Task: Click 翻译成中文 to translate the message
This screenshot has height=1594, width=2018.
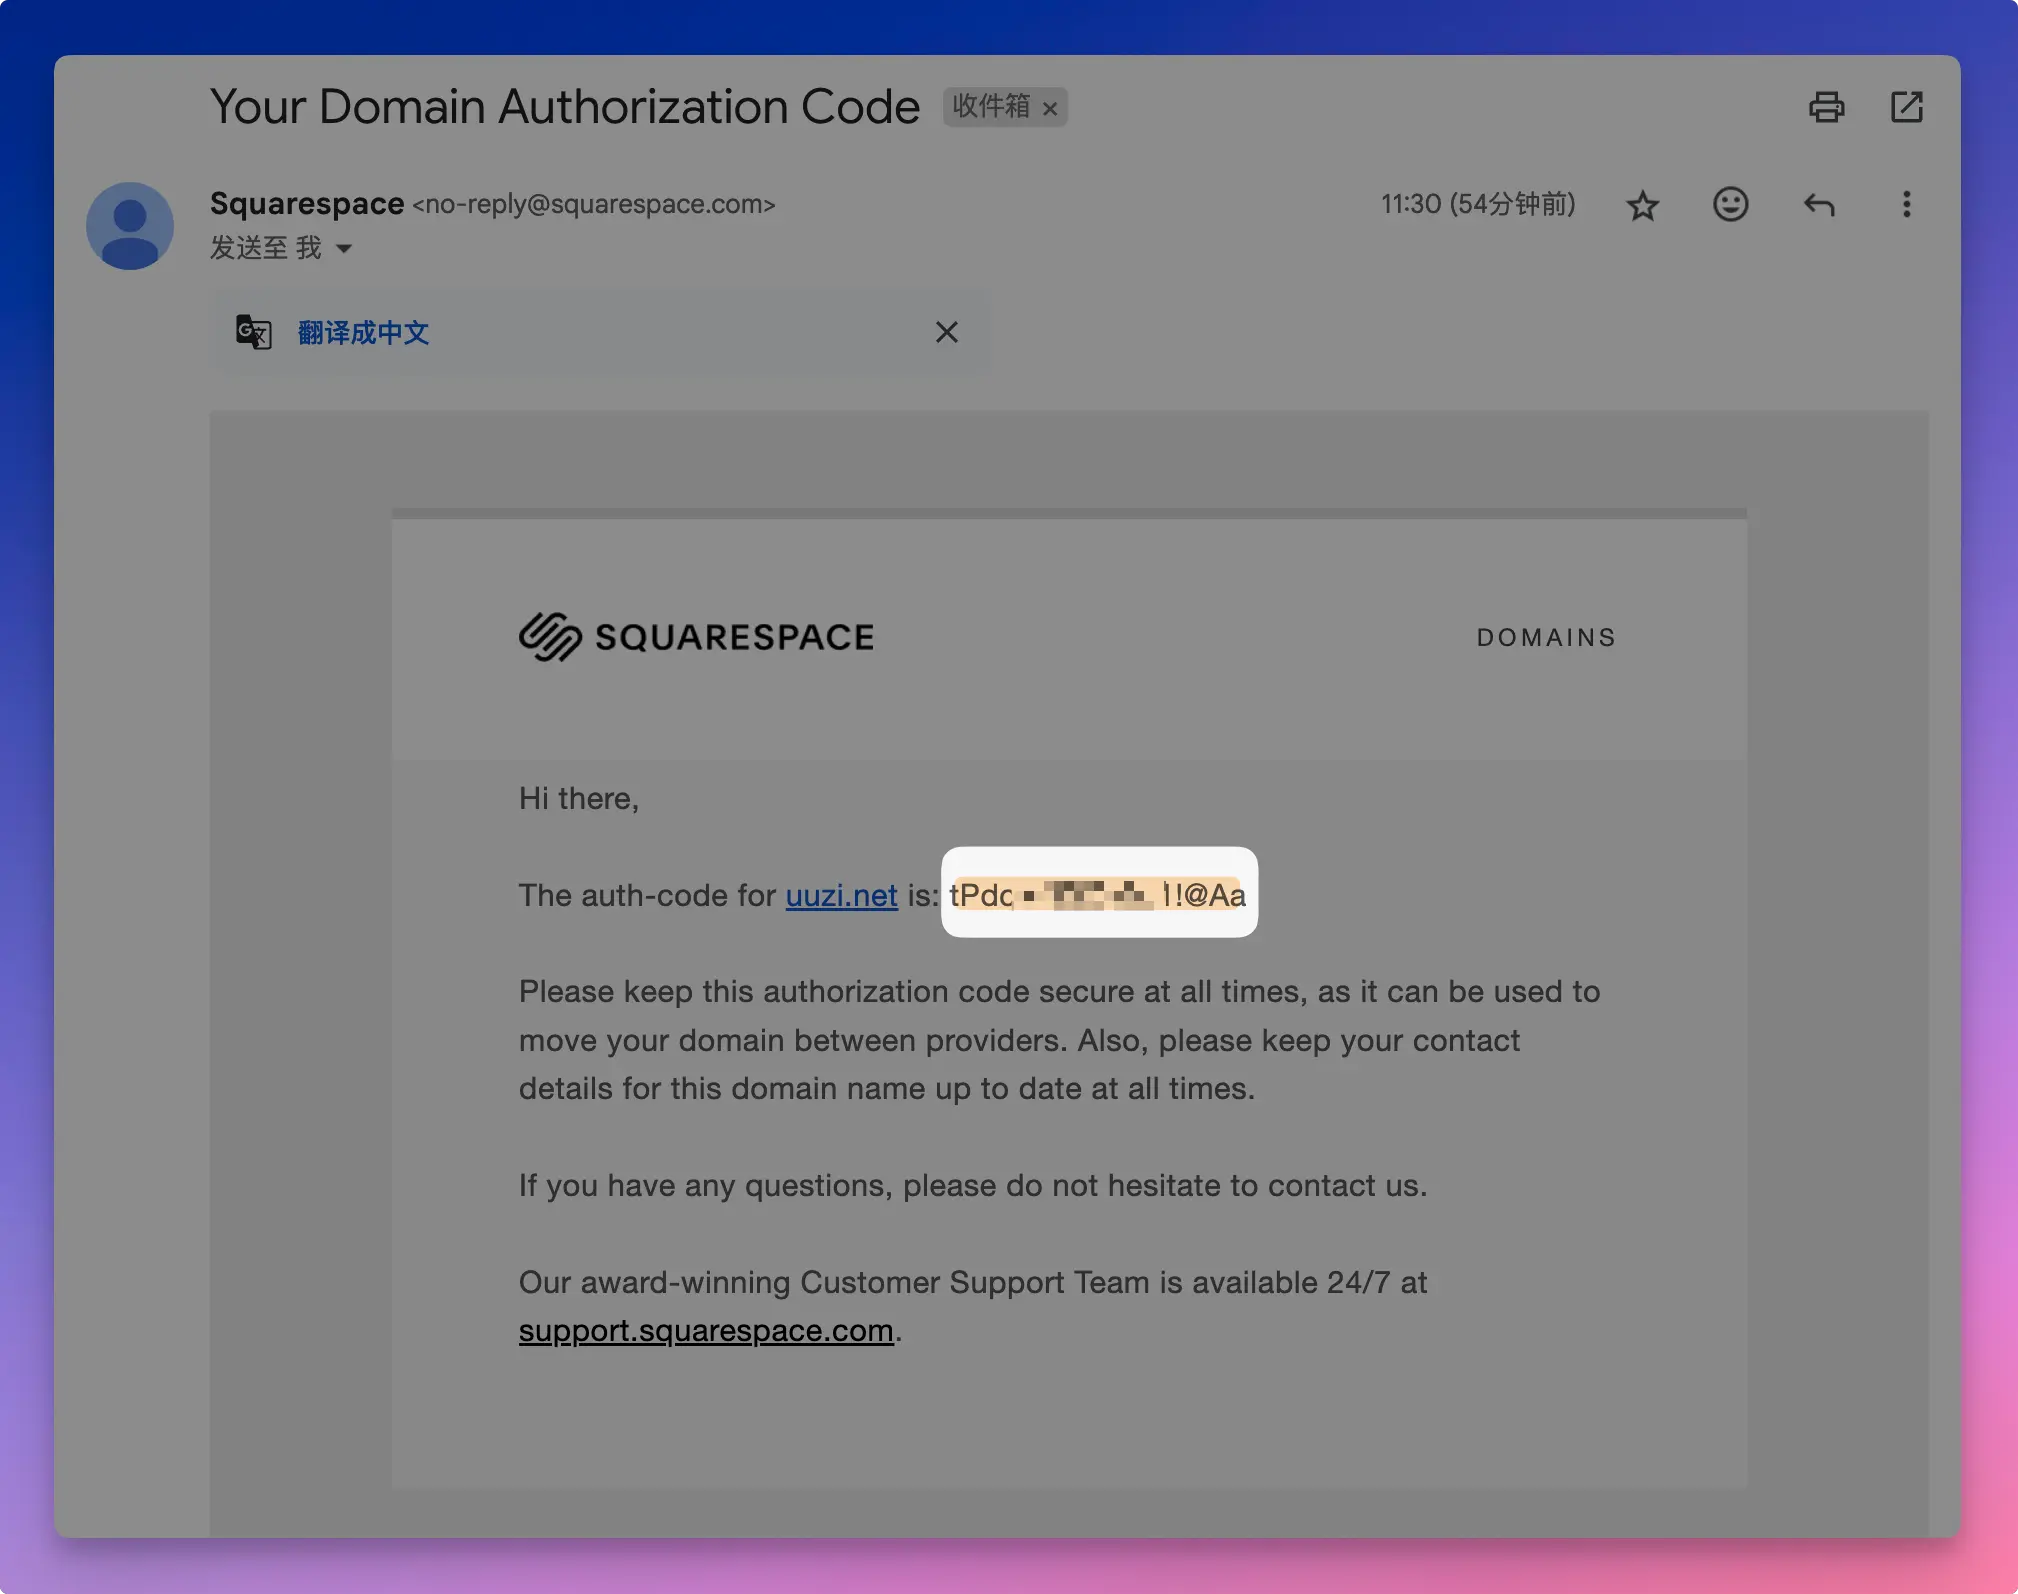Action: pyautogui.click(x=363, y=333)
